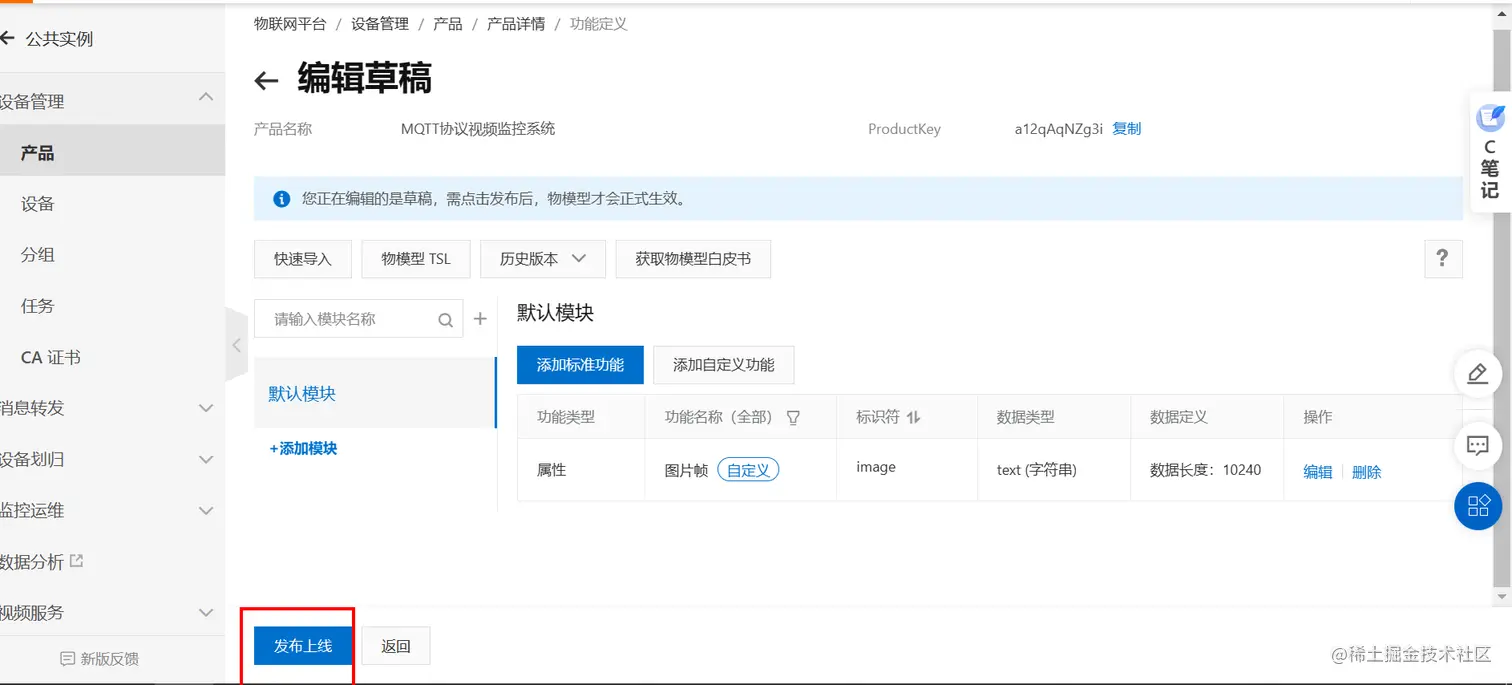Click the +添加模块 link

pyautogui.click(x=303, y=449)
